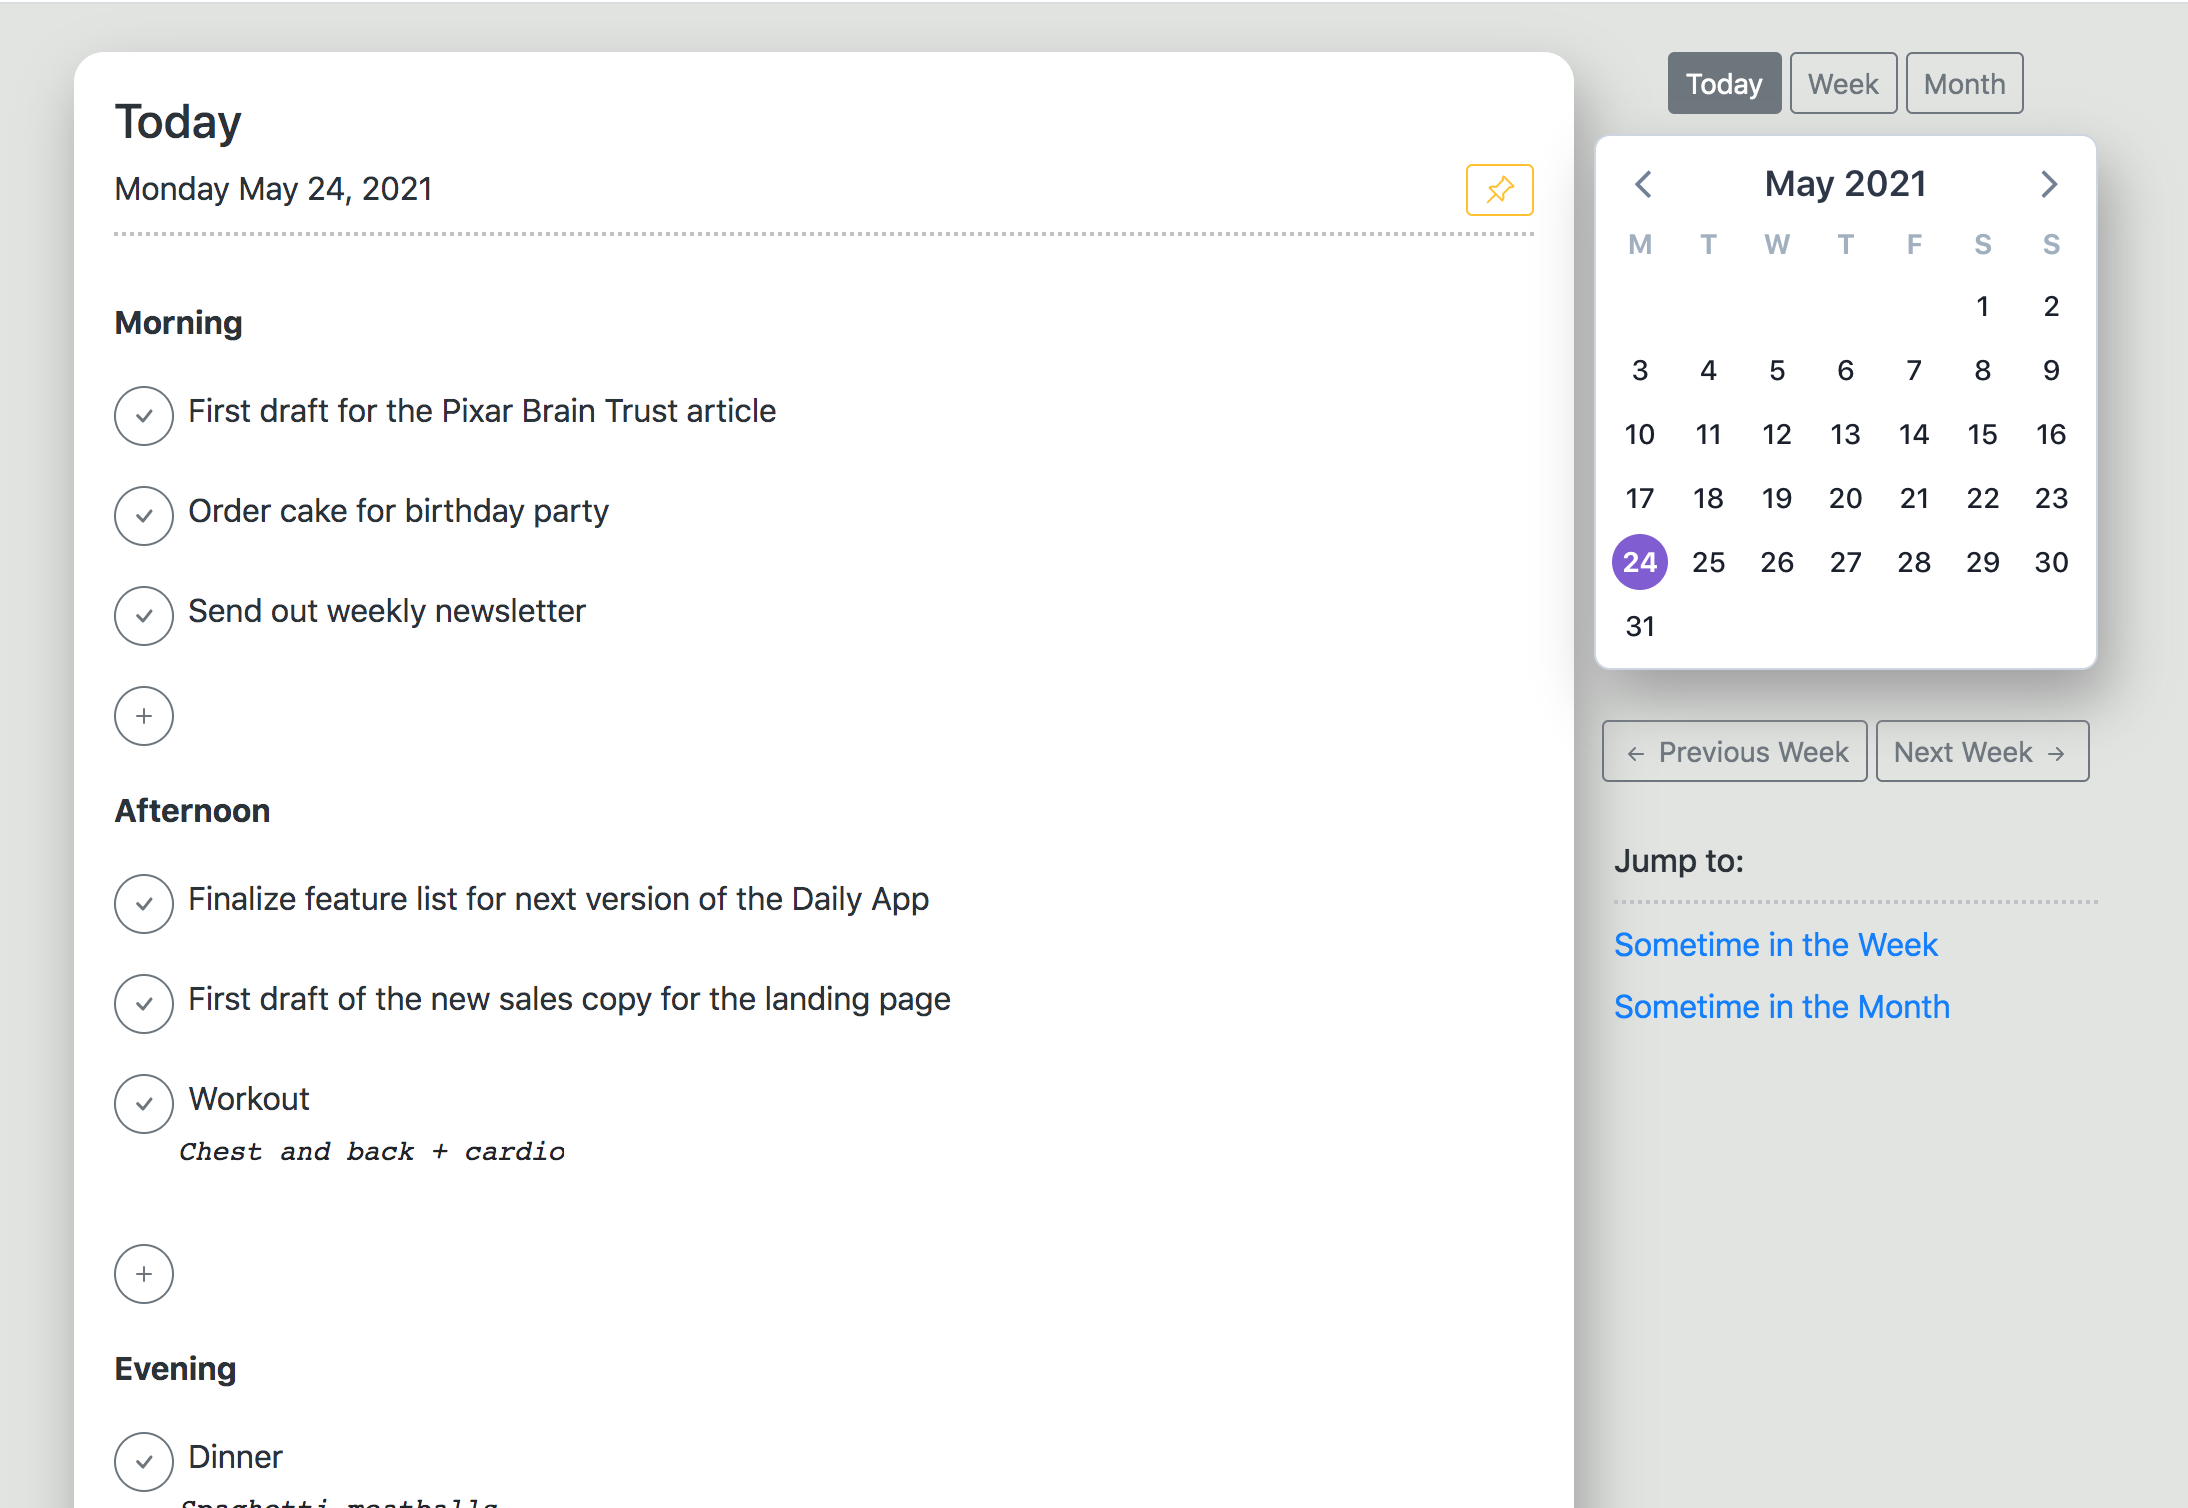Jump to Sometime in the Month
Image resolution: width=2188 pixels, height=1508 pixels.
coord(1781,1007)
